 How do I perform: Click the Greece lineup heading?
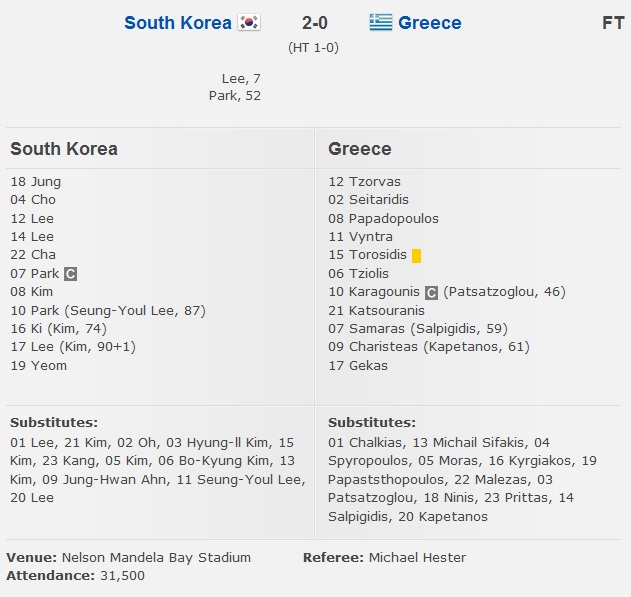click(x=360, y=149)
